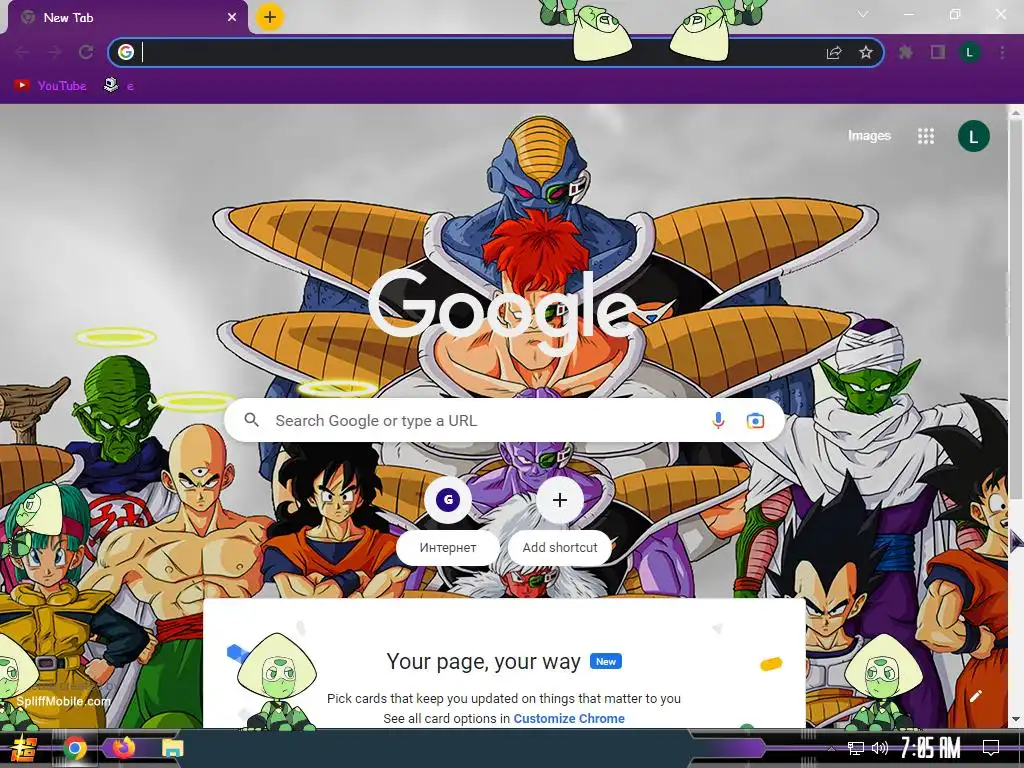This screenshot has height=768, width=1024.
Task: Launch Firefox from the taskbar
Action: [123, 748]
